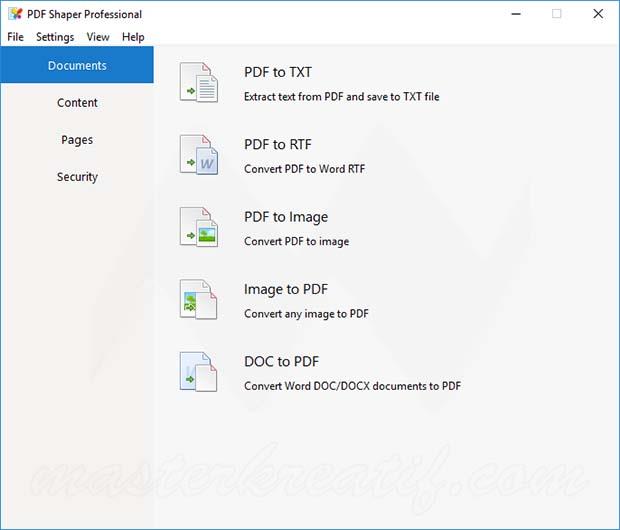Choose the DOC to PDF title
620x530 pixels.
click(x=282, y=362)
